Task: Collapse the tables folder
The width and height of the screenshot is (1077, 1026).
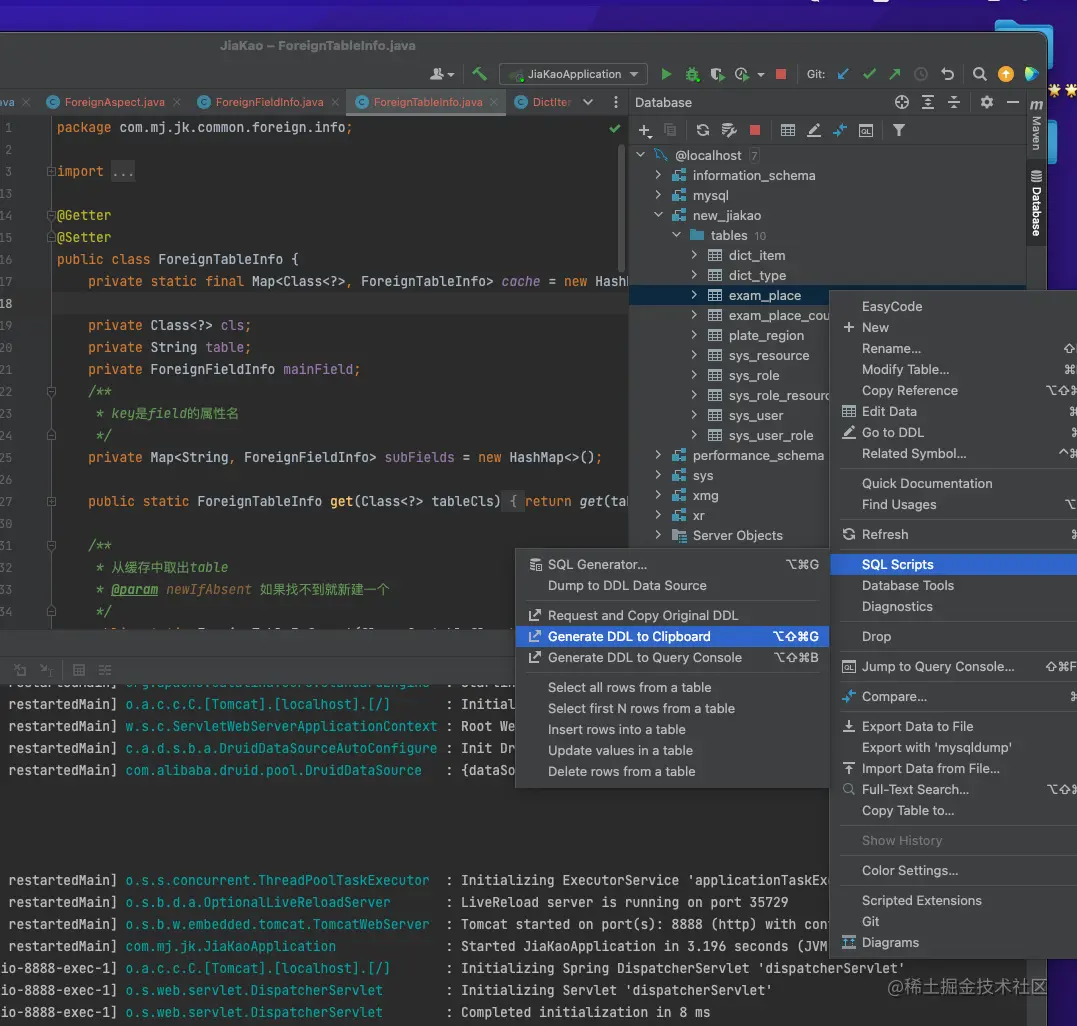Action: click(x=677, y=235)
